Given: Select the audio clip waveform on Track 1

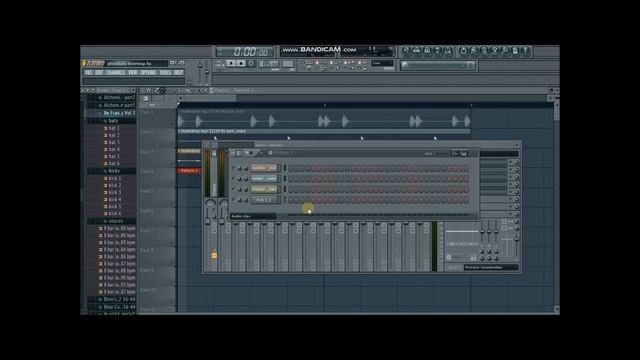Looking at the screenshot, I should pyautogui.click(x=324, y=121).
